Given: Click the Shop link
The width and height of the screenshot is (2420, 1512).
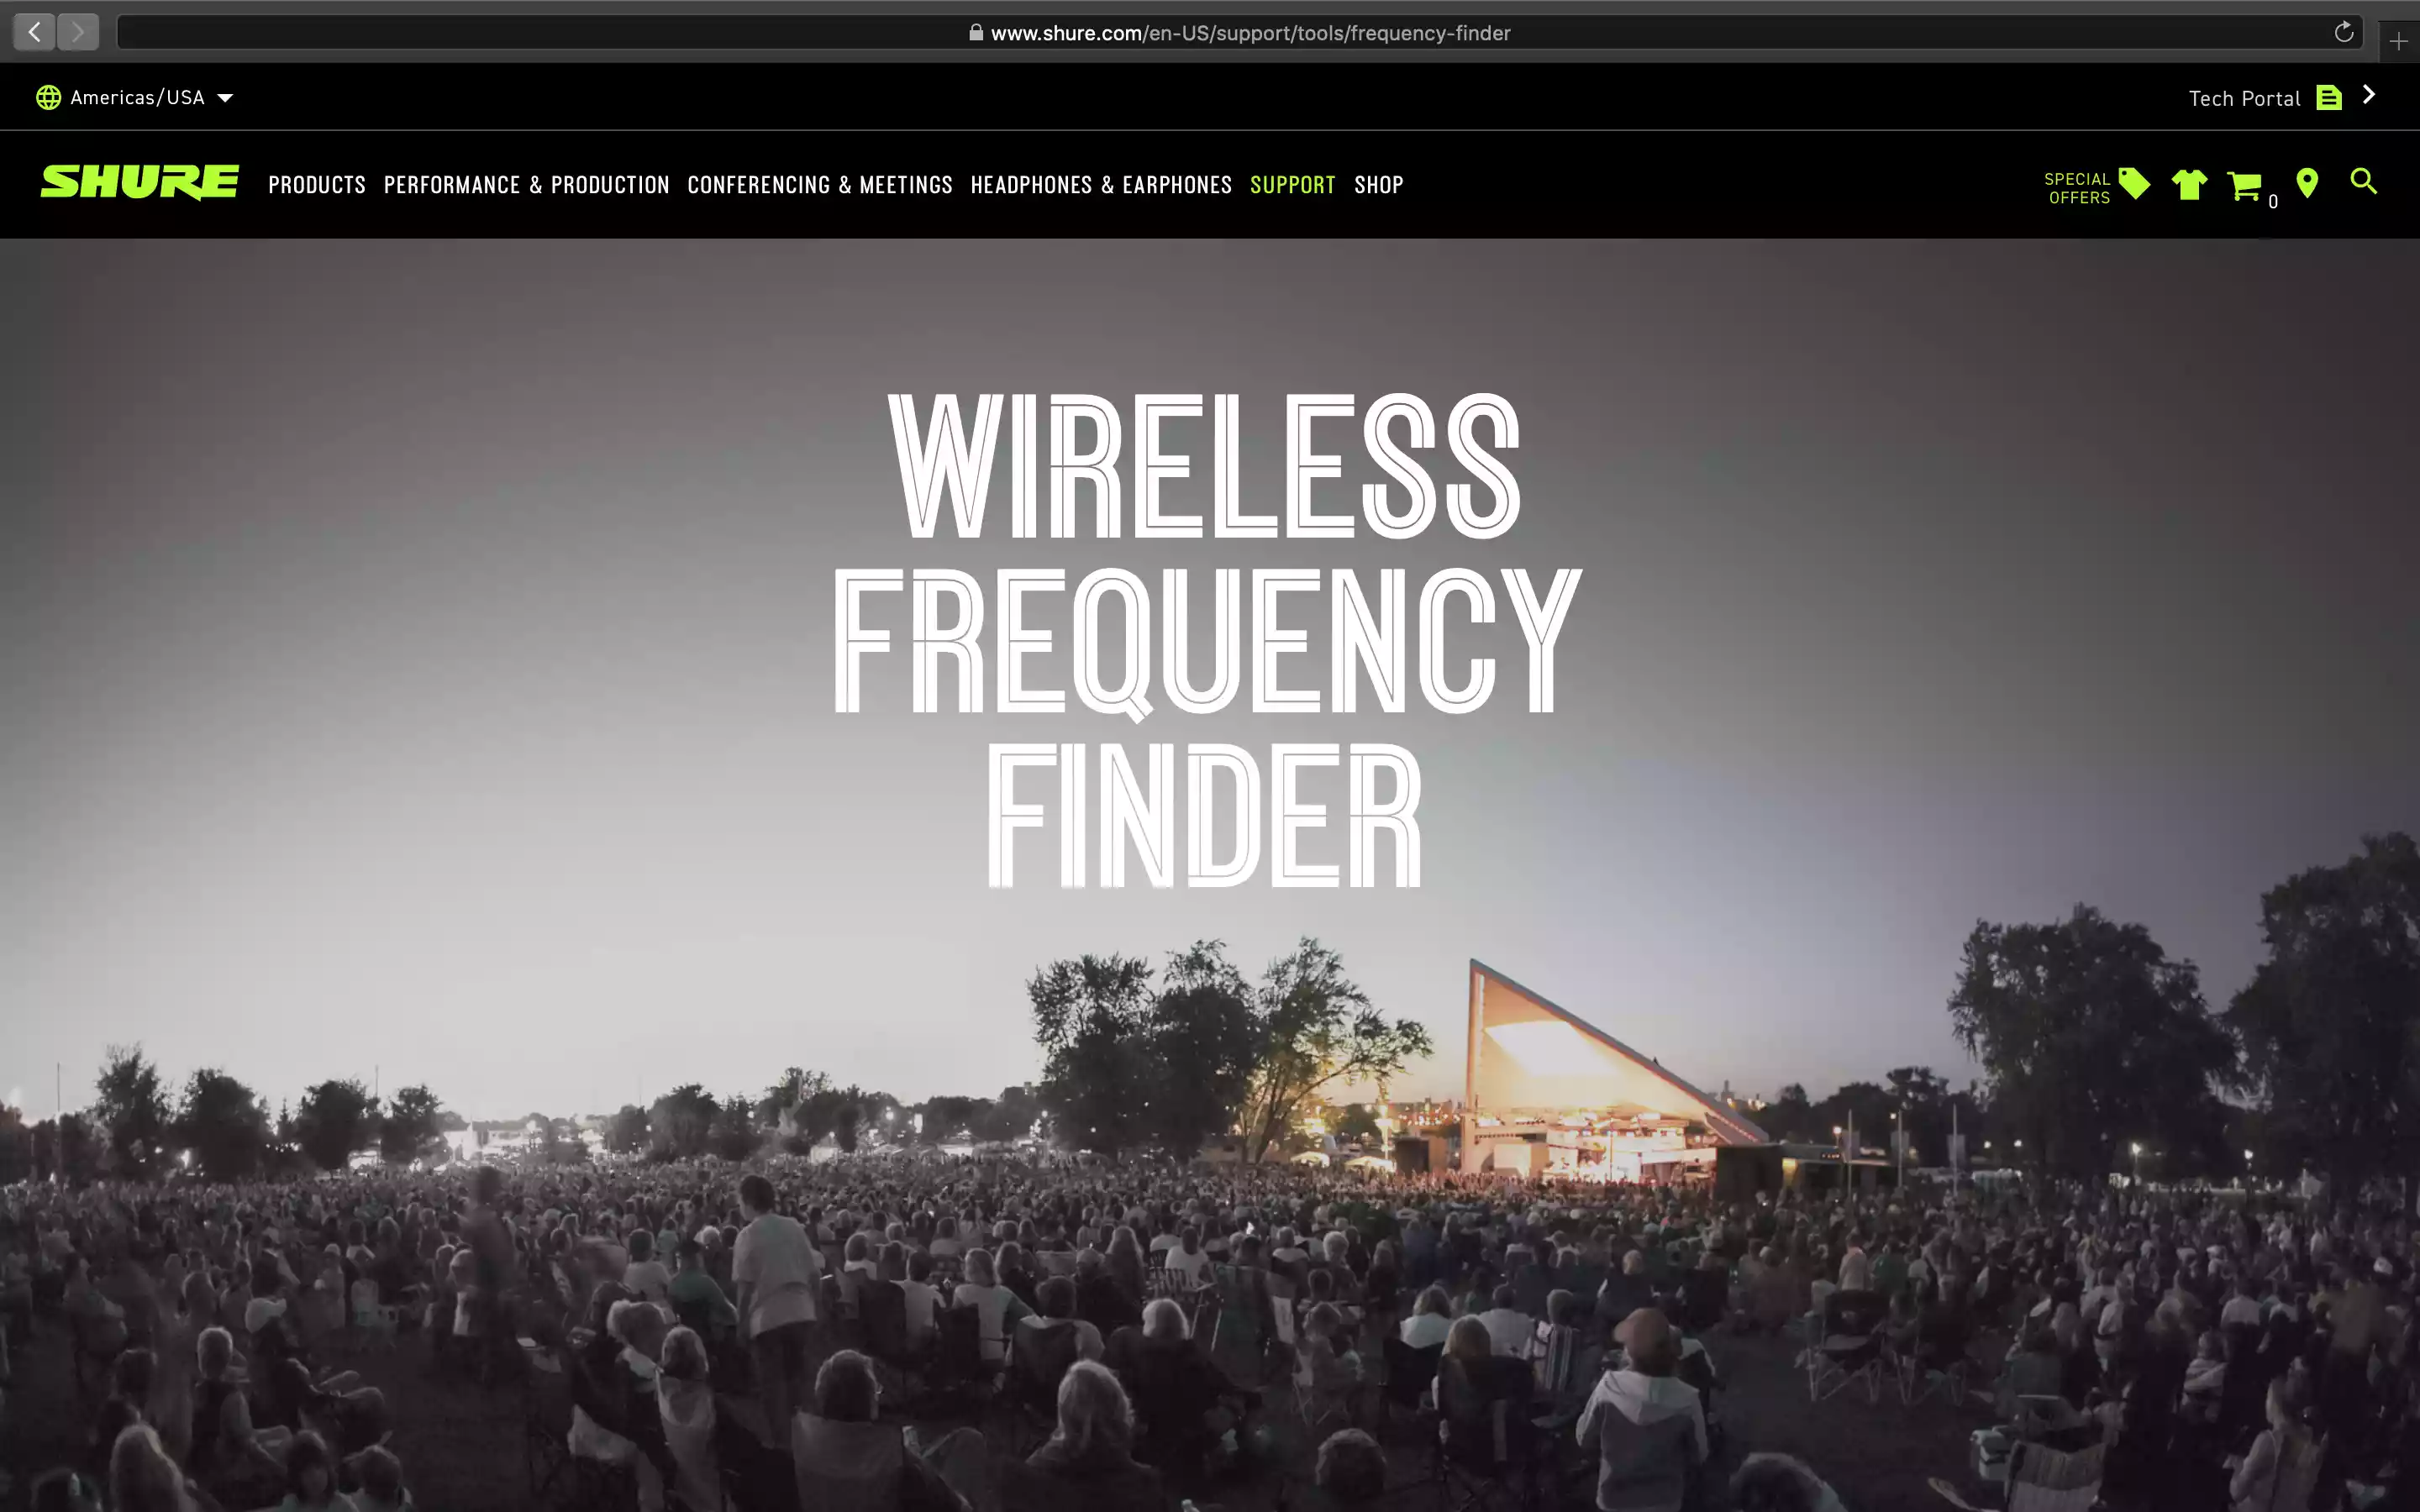Looking at the screenshot, I should click(1378, 185).
